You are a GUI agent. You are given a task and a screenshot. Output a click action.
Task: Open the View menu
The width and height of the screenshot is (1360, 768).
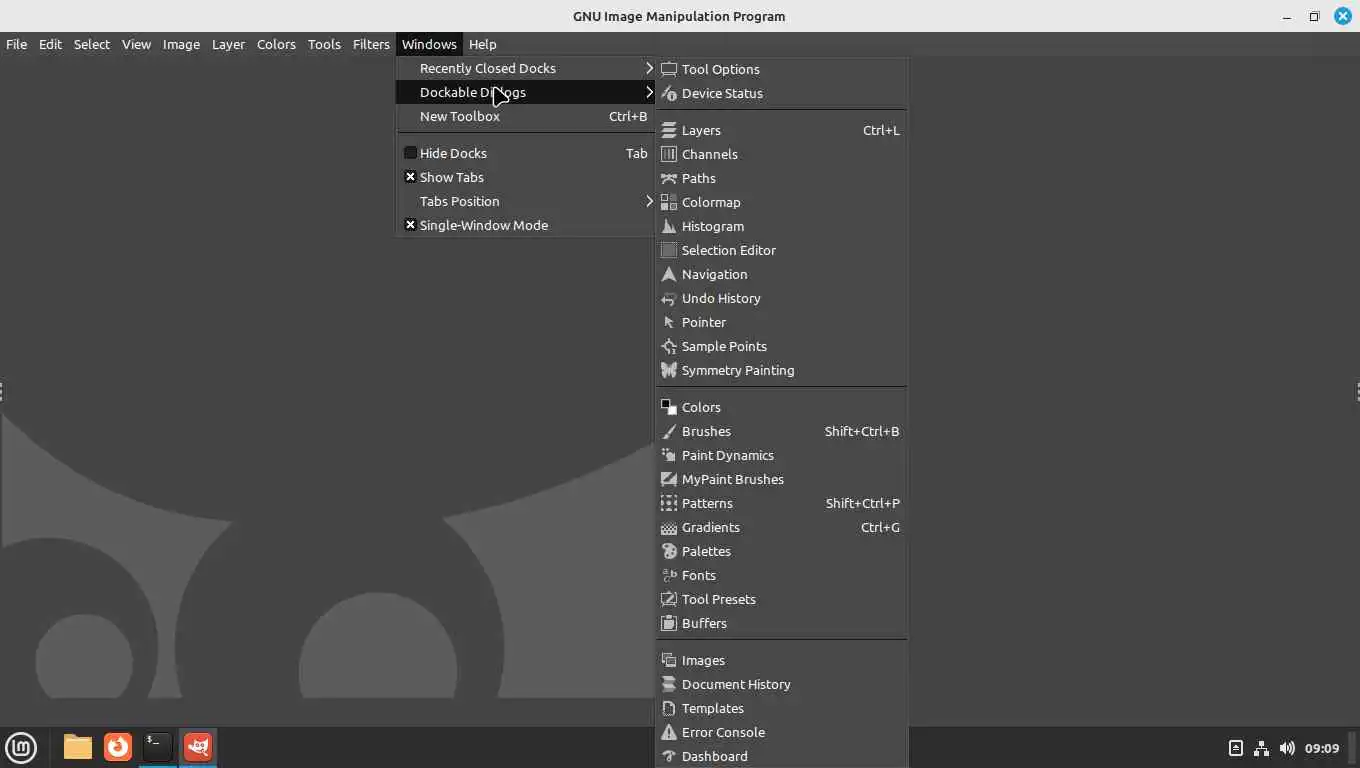[136, 44]
